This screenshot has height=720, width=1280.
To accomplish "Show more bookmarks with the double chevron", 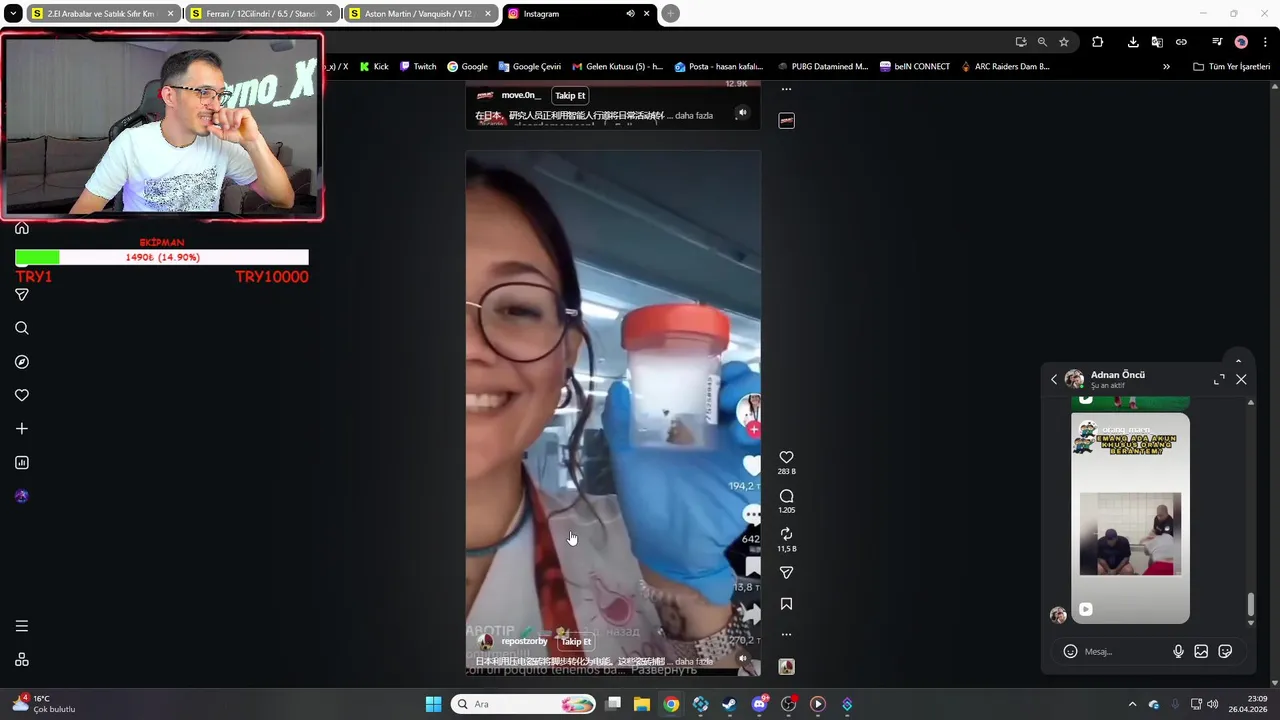I will point(1166,67).
